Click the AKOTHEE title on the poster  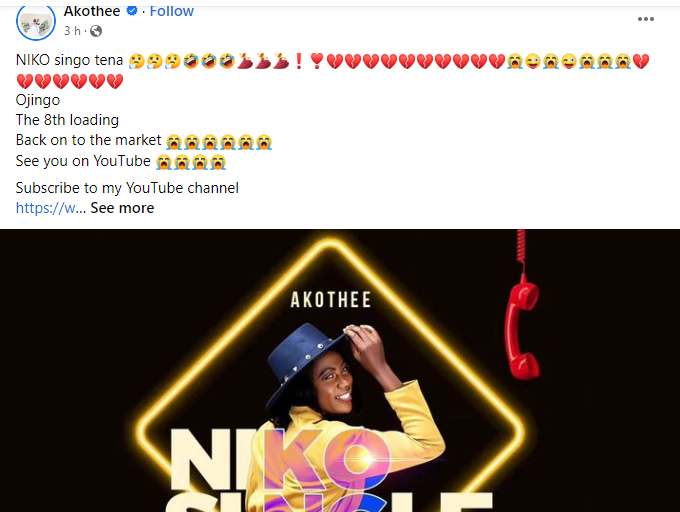tap(330, 300)
